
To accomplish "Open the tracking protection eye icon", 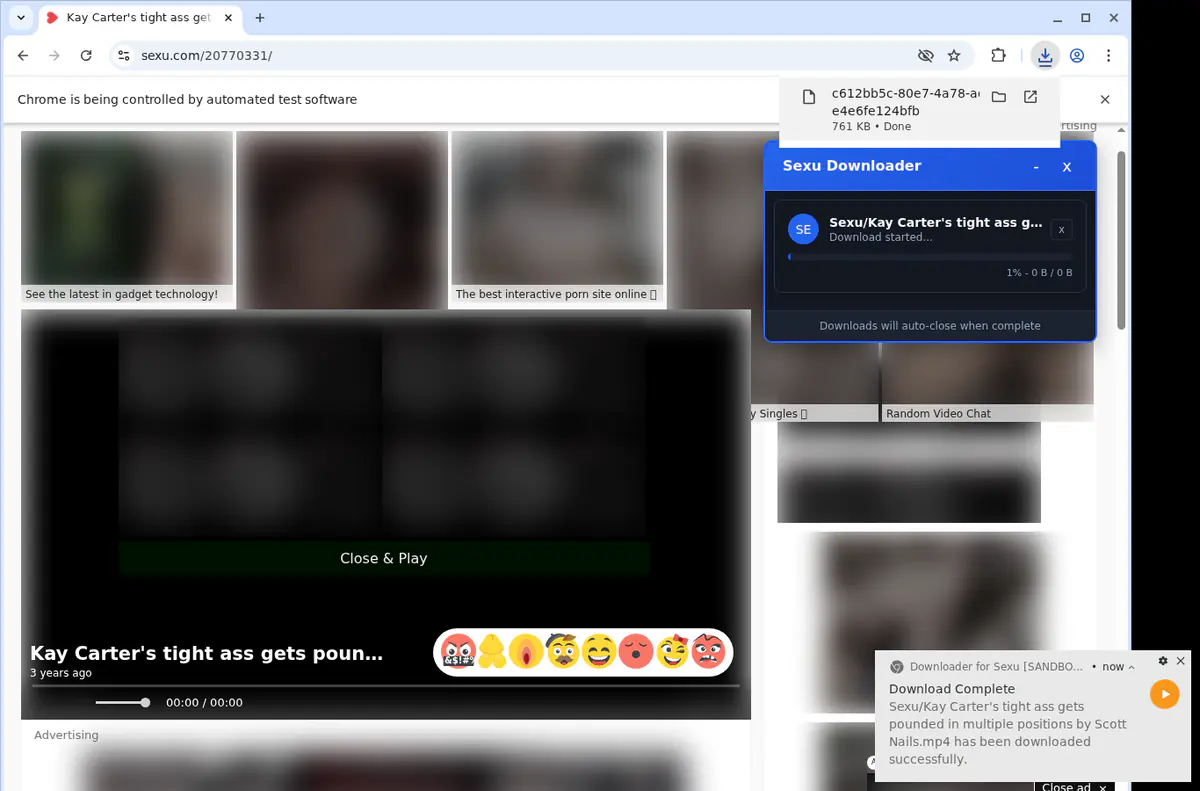I will click(x=925, y=56).
